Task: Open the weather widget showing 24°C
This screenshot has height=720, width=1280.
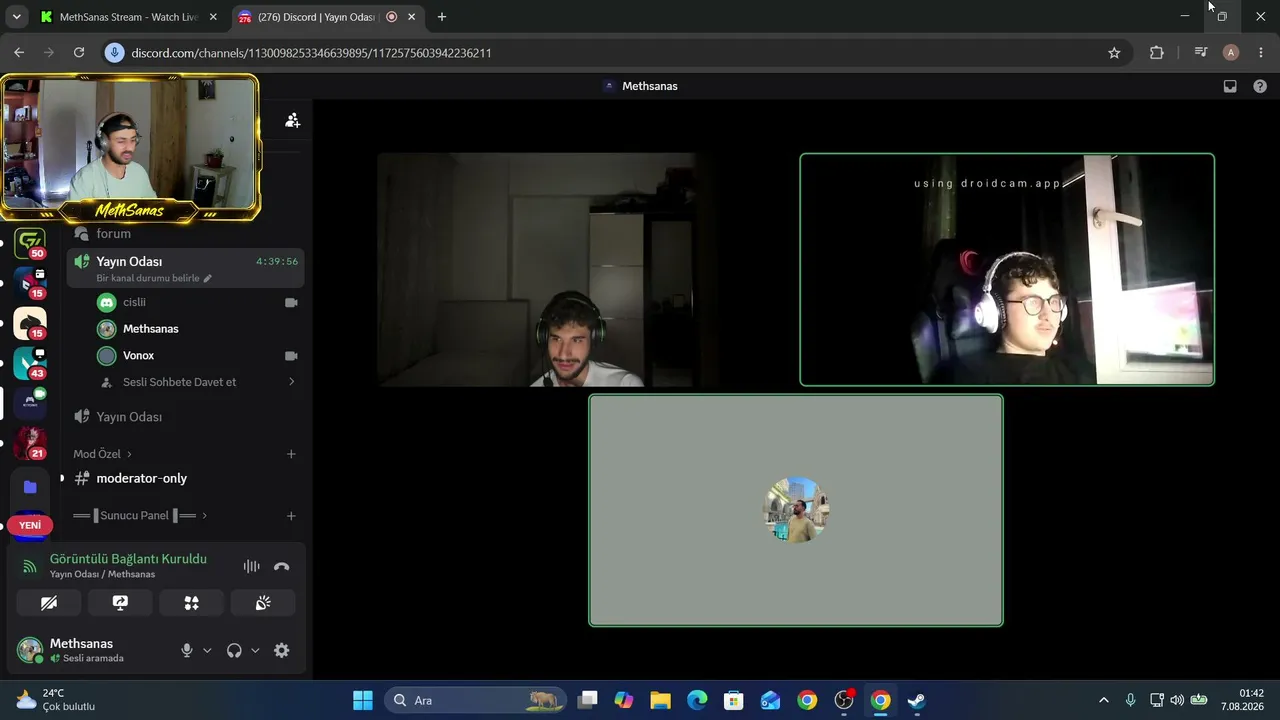Action: pos(56,700)
